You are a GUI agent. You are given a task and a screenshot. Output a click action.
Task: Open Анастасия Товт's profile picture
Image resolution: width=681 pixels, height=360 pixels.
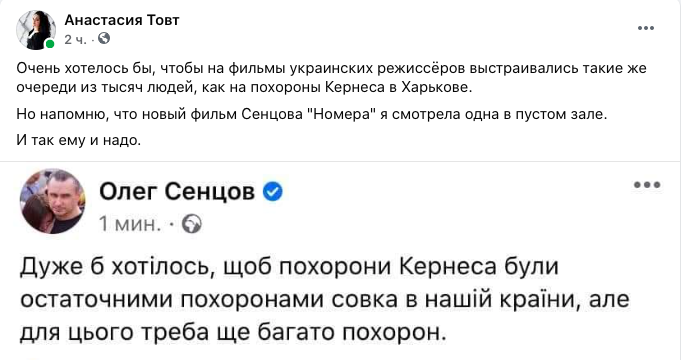tap(36, 30)
